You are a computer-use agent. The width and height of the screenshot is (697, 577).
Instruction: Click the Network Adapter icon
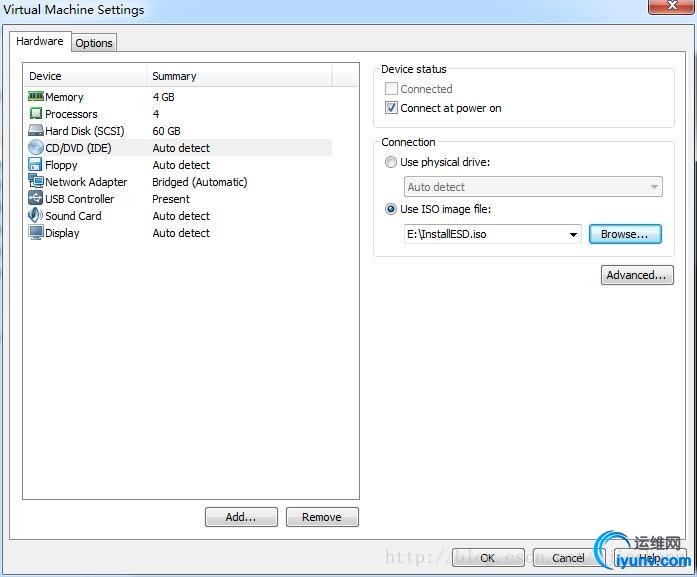[x=36, y=181]
